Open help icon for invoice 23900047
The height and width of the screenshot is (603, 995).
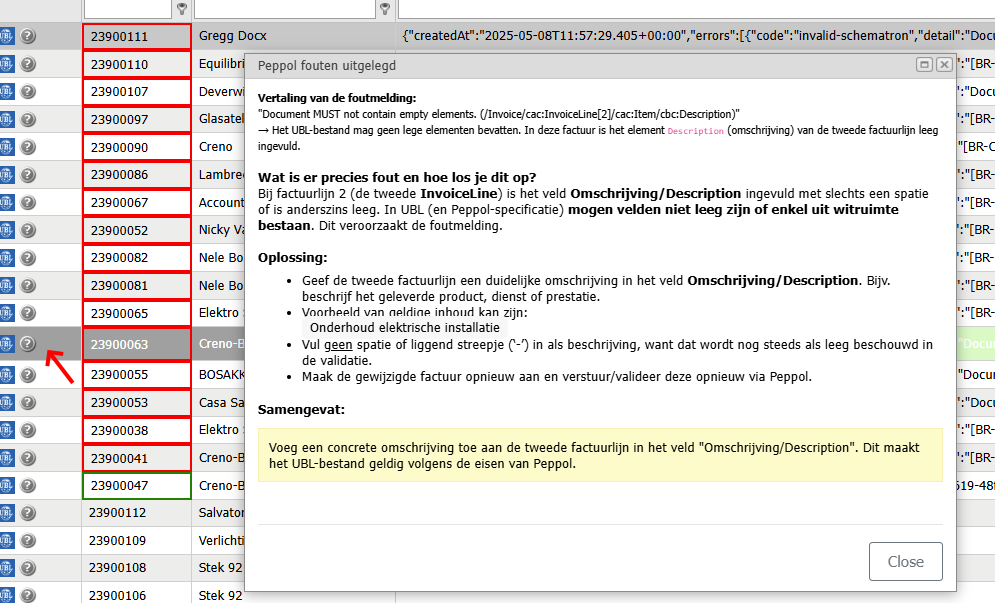27,486
